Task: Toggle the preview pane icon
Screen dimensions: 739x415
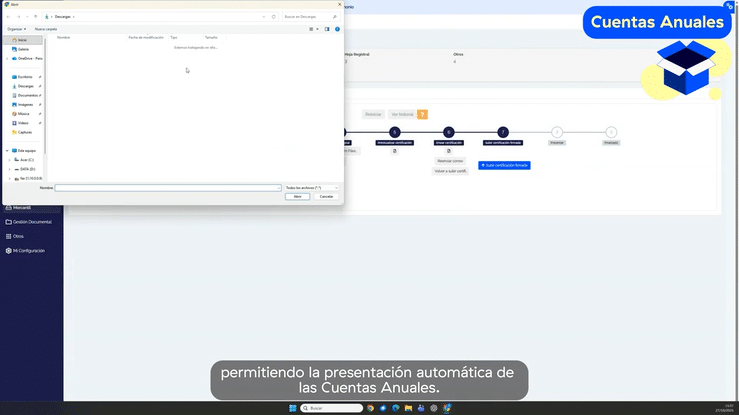Action: coord(327,29)
